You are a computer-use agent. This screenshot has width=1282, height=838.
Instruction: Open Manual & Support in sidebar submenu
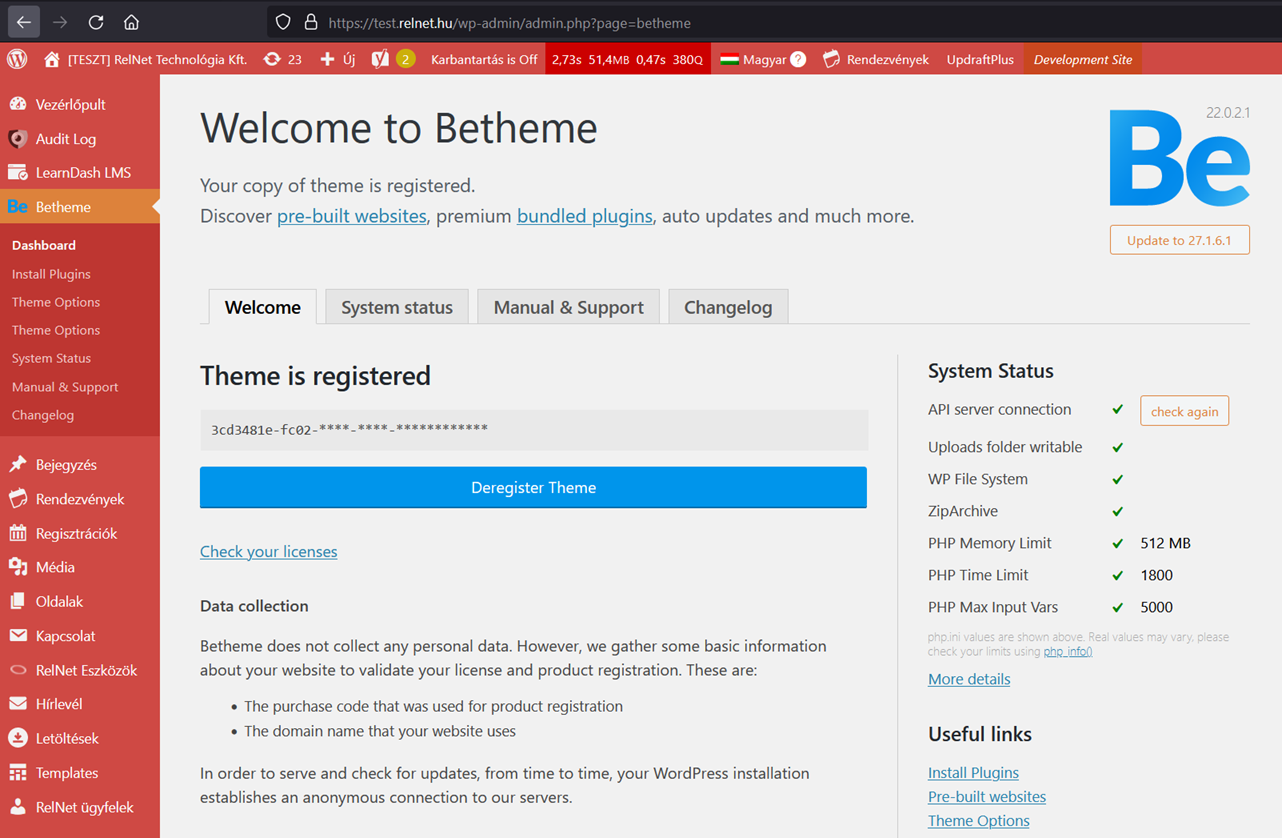click(65, 387)
